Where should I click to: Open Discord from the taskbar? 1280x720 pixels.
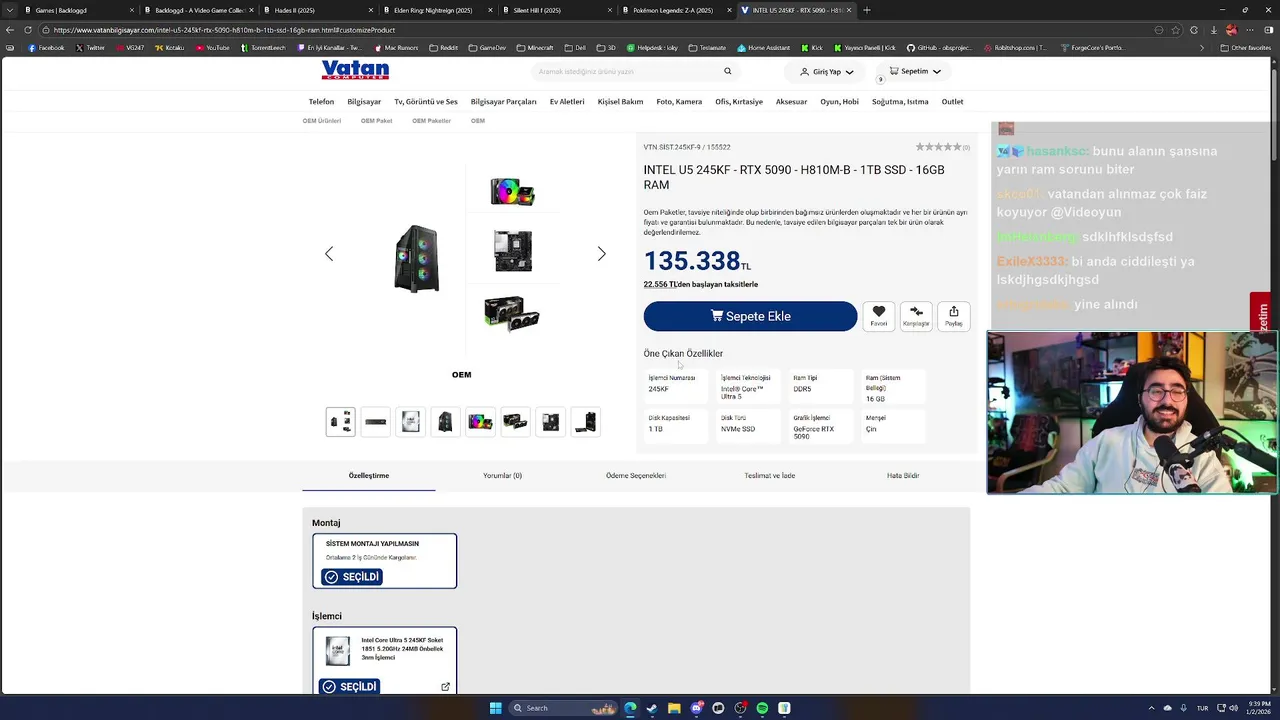[696, 708]
